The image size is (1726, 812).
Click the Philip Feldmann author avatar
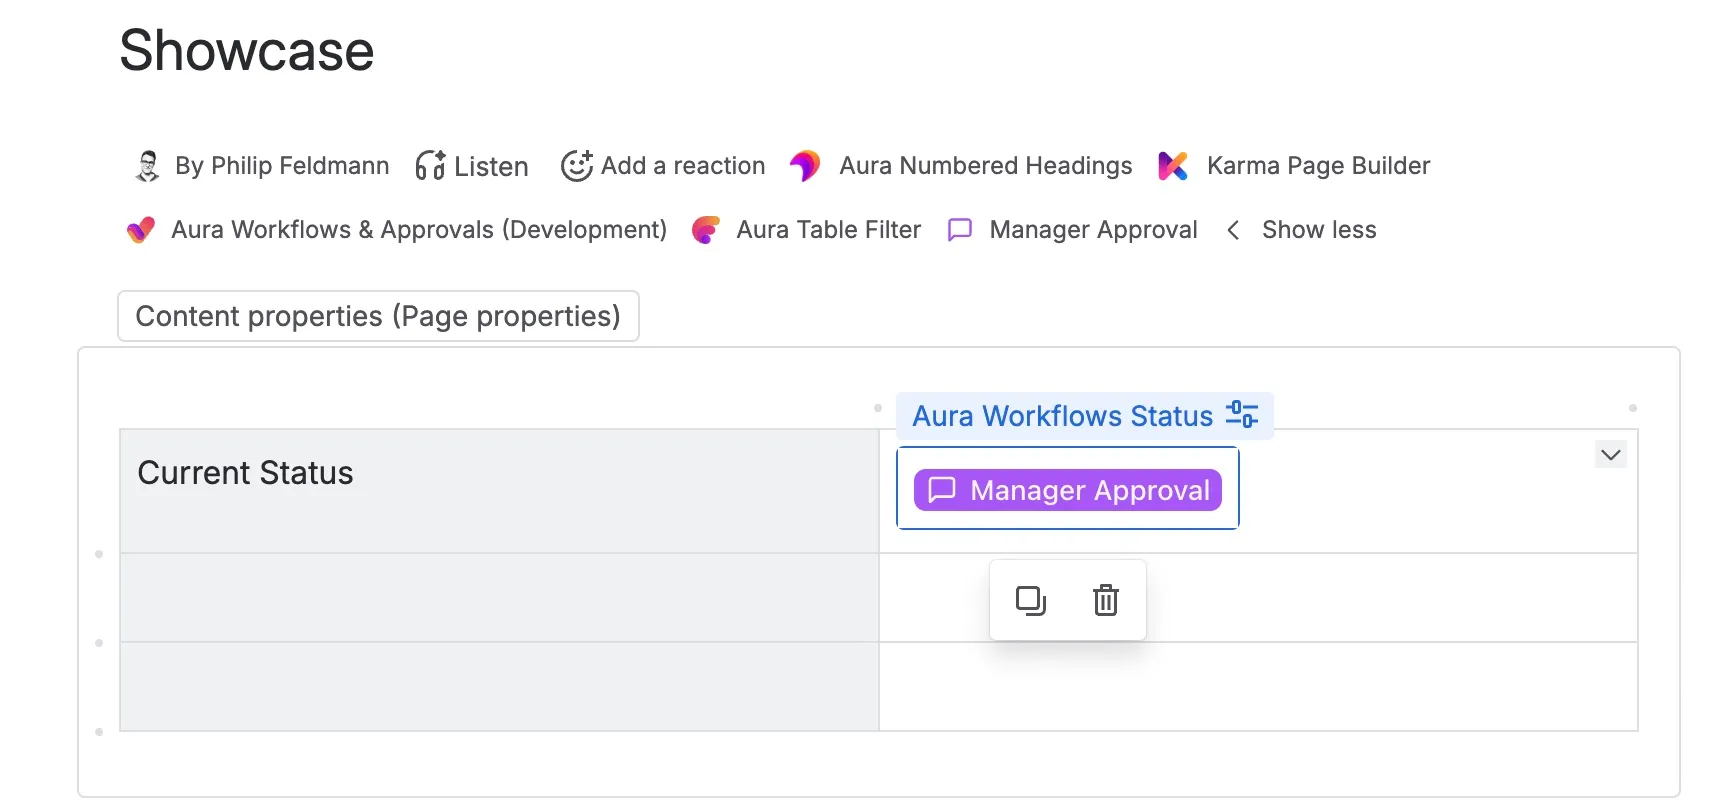(147, 166)
